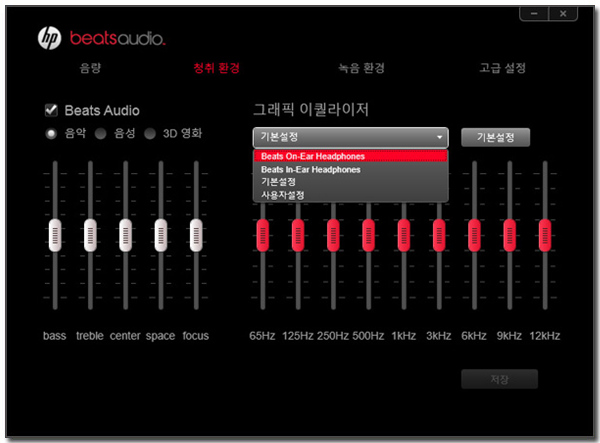Click the 3kHz equalizer slider handle

pos(439,235)
